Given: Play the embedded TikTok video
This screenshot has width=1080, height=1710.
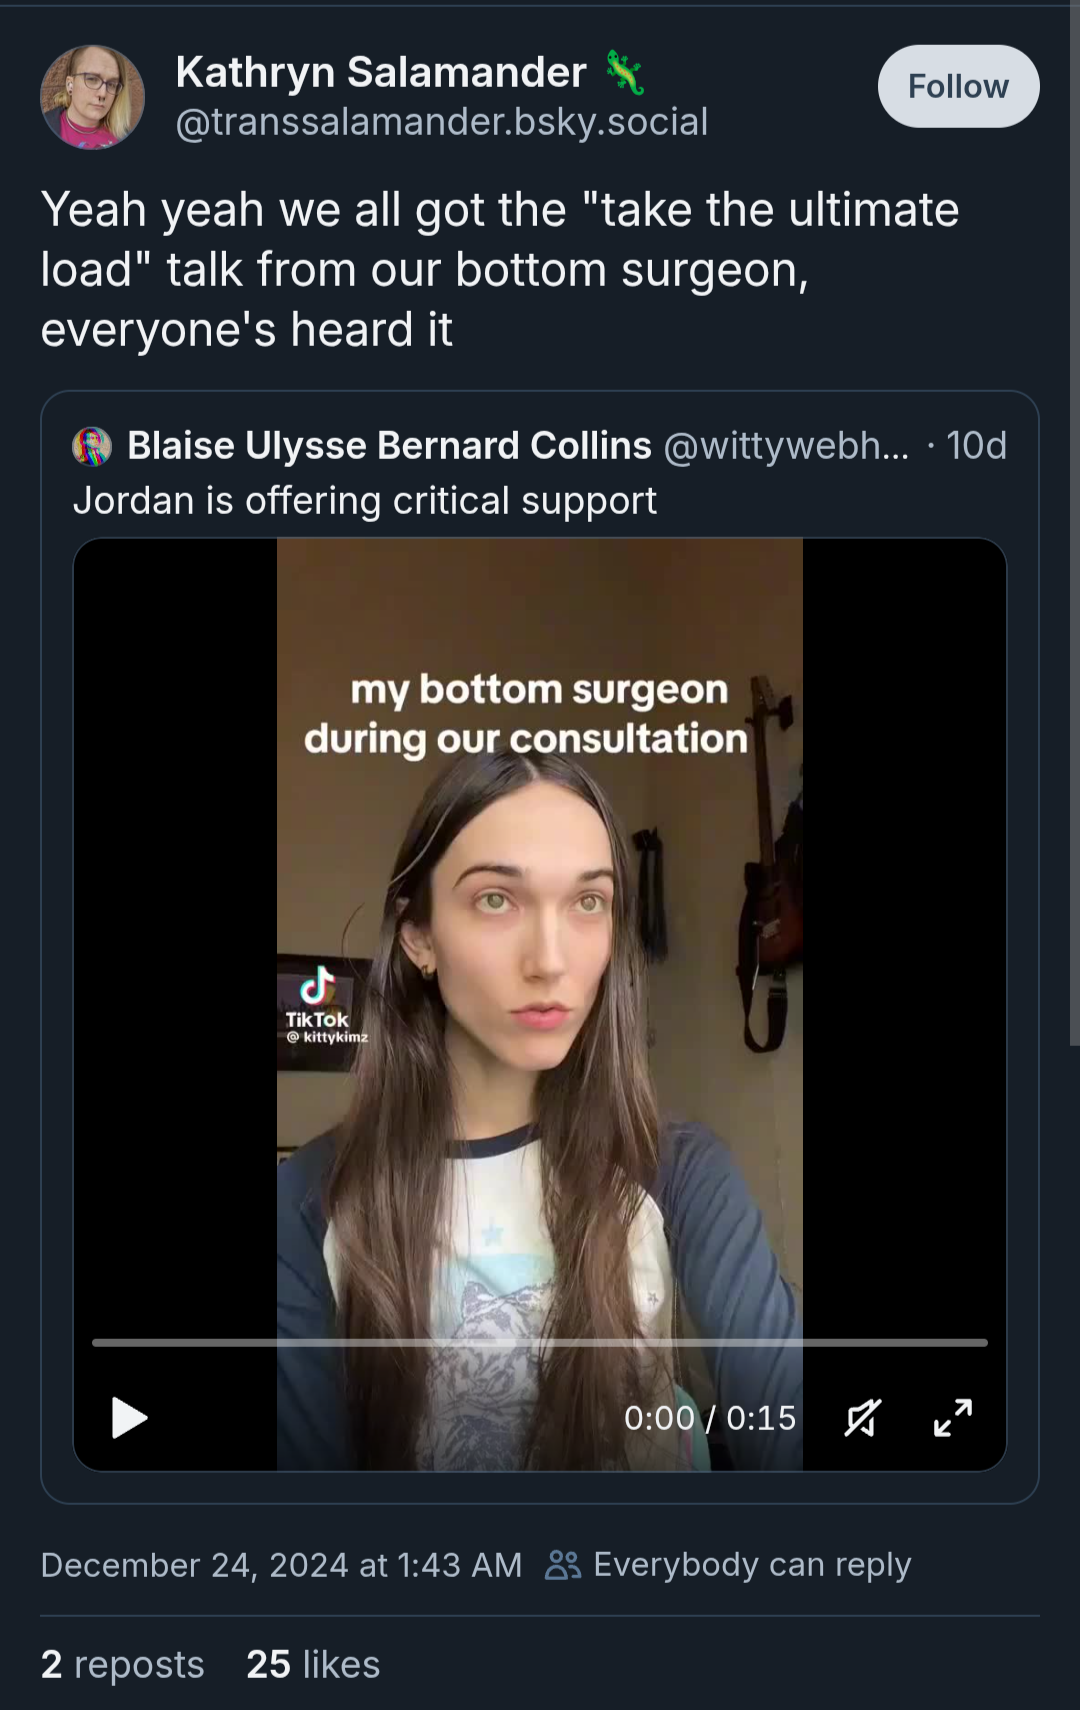Looking at the screenshot, I should pos(130,1417).
